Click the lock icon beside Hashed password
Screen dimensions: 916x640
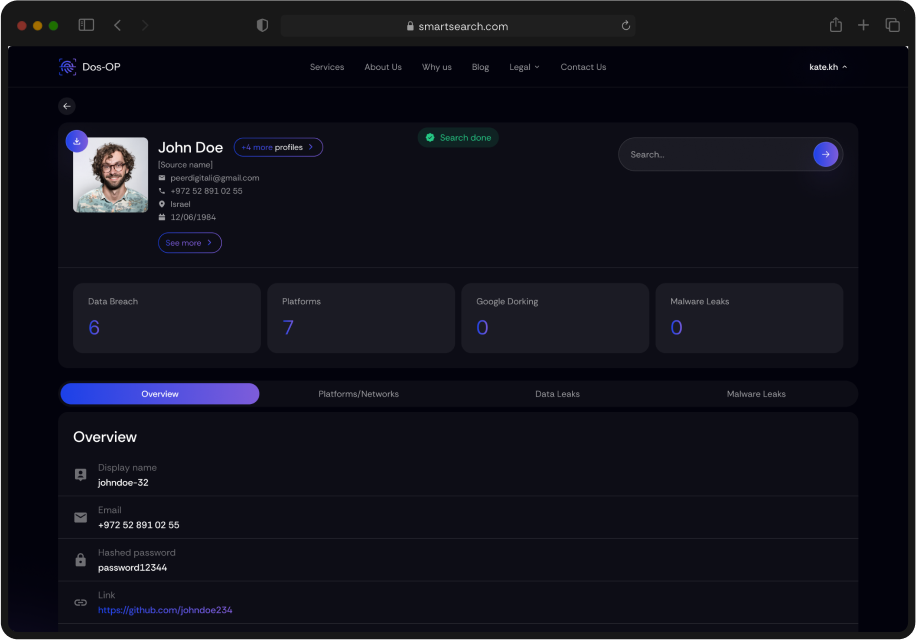pyautogui.click(x=80, y=559)
